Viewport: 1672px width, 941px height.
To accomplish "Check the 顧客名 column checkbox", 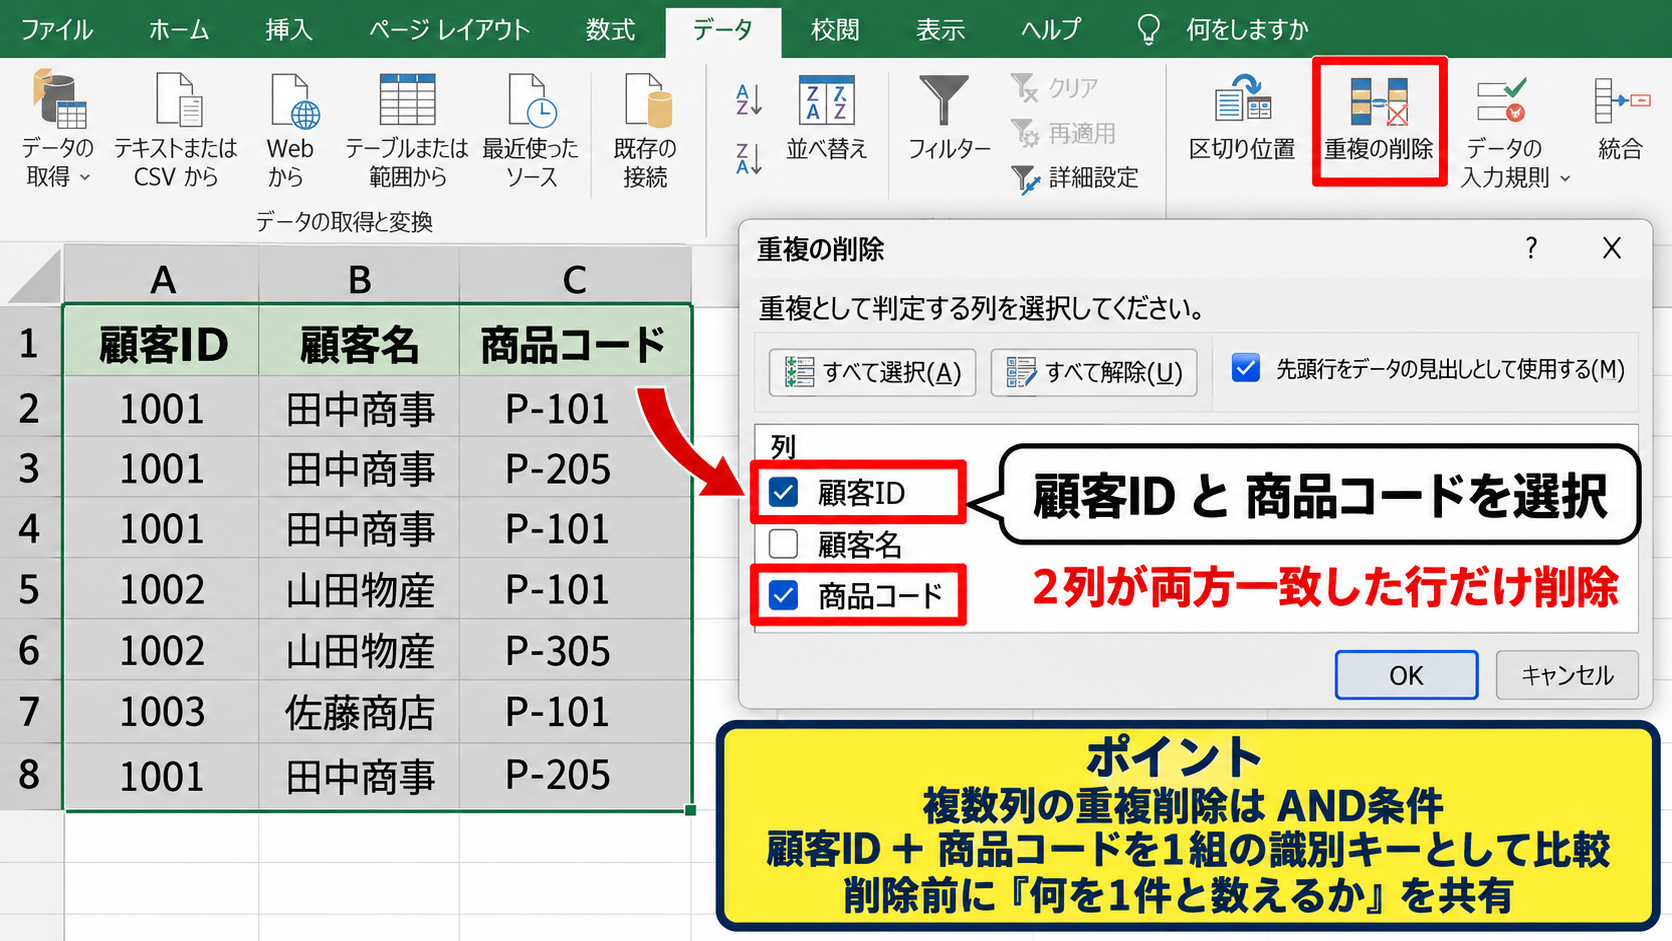I will pyautogui.click(x=784, y=544).
